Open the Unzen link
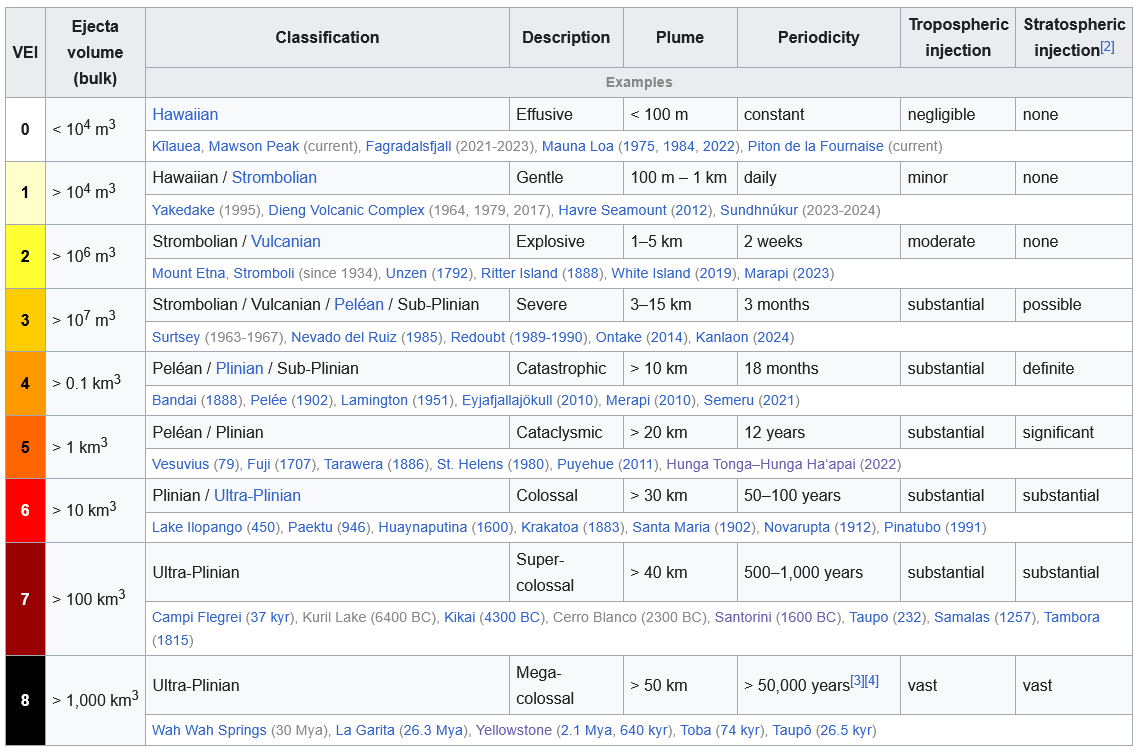1140x752 pixels. click(406, 273)
